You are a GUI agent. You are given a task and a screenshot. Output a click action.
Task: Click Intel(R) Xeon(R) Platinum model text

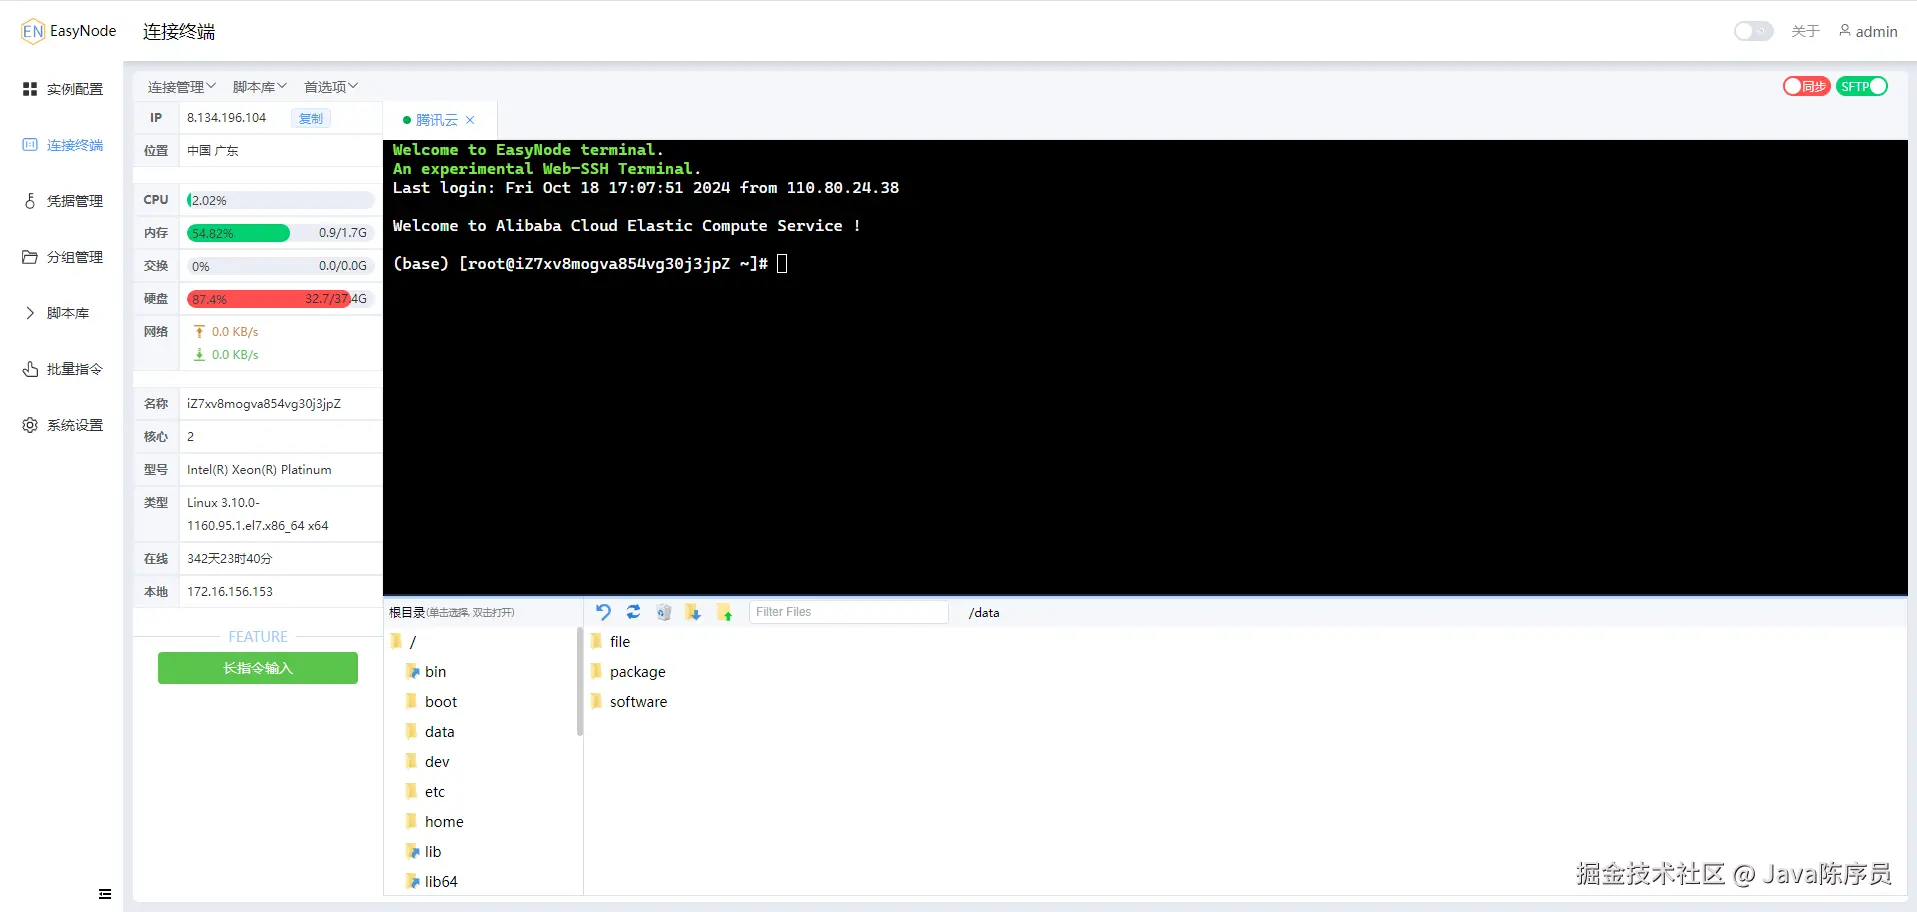point(259,470)
